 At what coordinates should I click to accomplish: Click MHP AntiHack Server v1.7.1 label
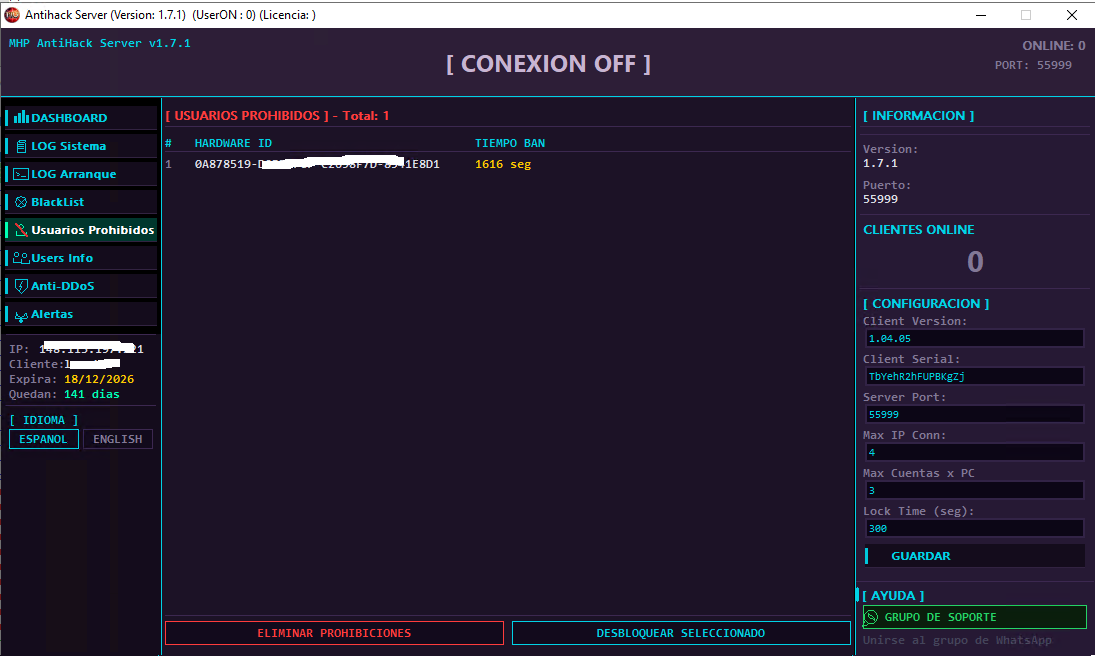coord(99,43)
